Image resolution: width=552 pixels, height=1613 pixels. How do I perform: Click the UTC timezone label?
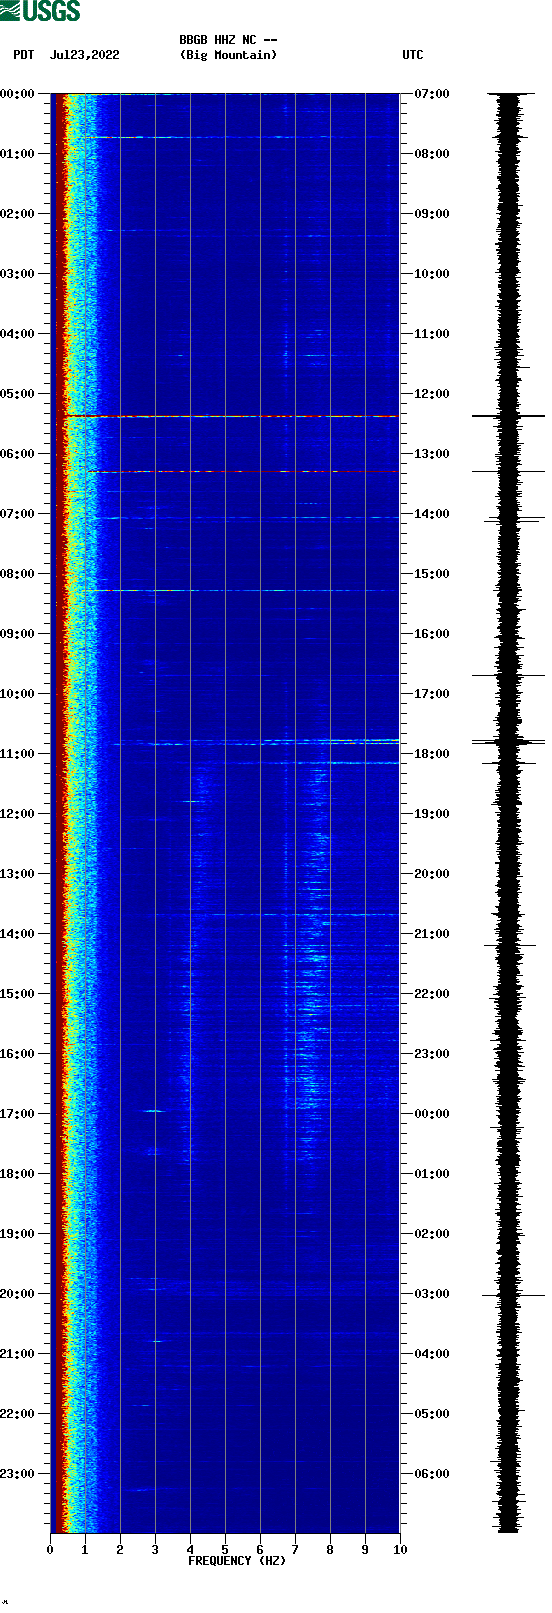coord(413,55)
